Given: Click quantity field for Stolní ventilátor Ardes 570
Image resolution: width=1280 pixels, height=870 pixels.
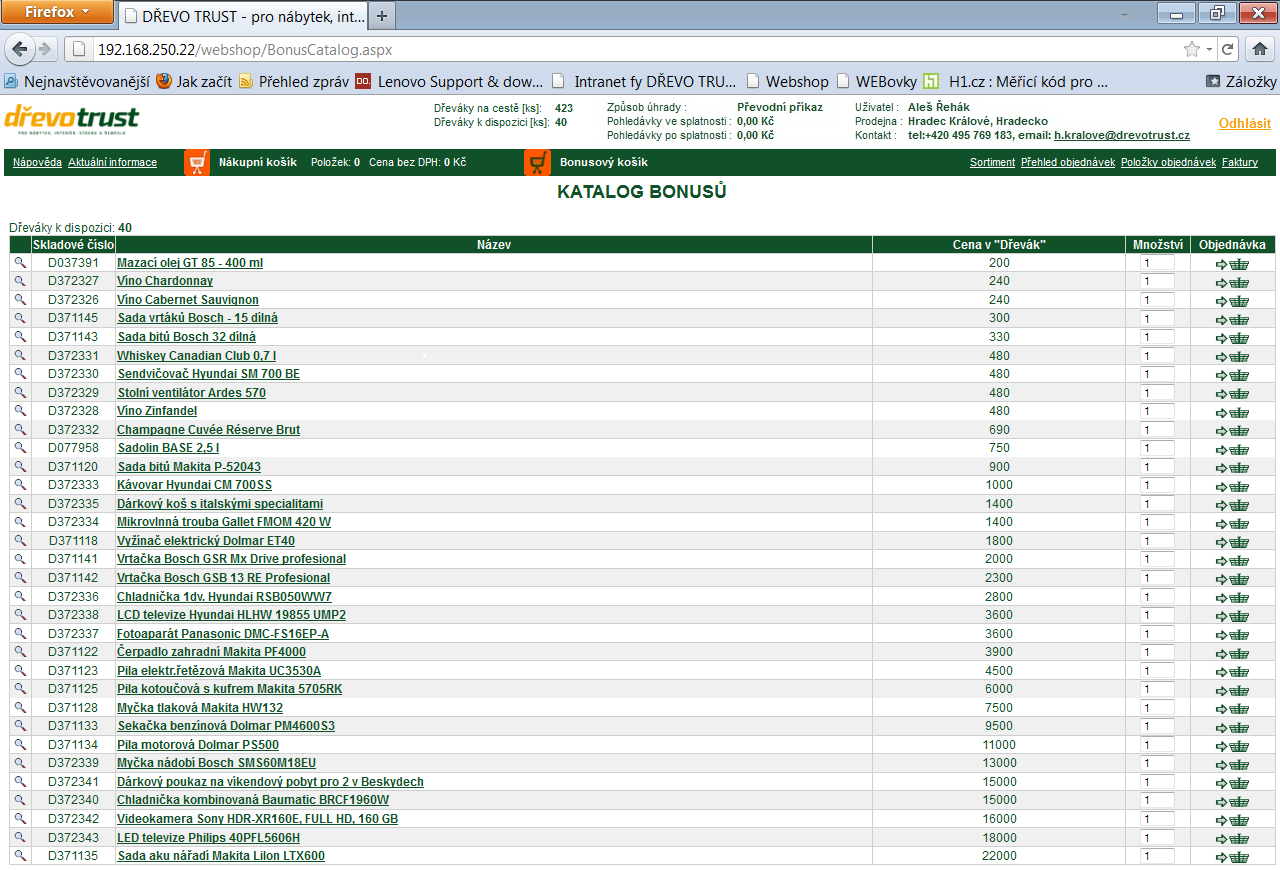Looking at the screenshot, I should click(1157, 393).
